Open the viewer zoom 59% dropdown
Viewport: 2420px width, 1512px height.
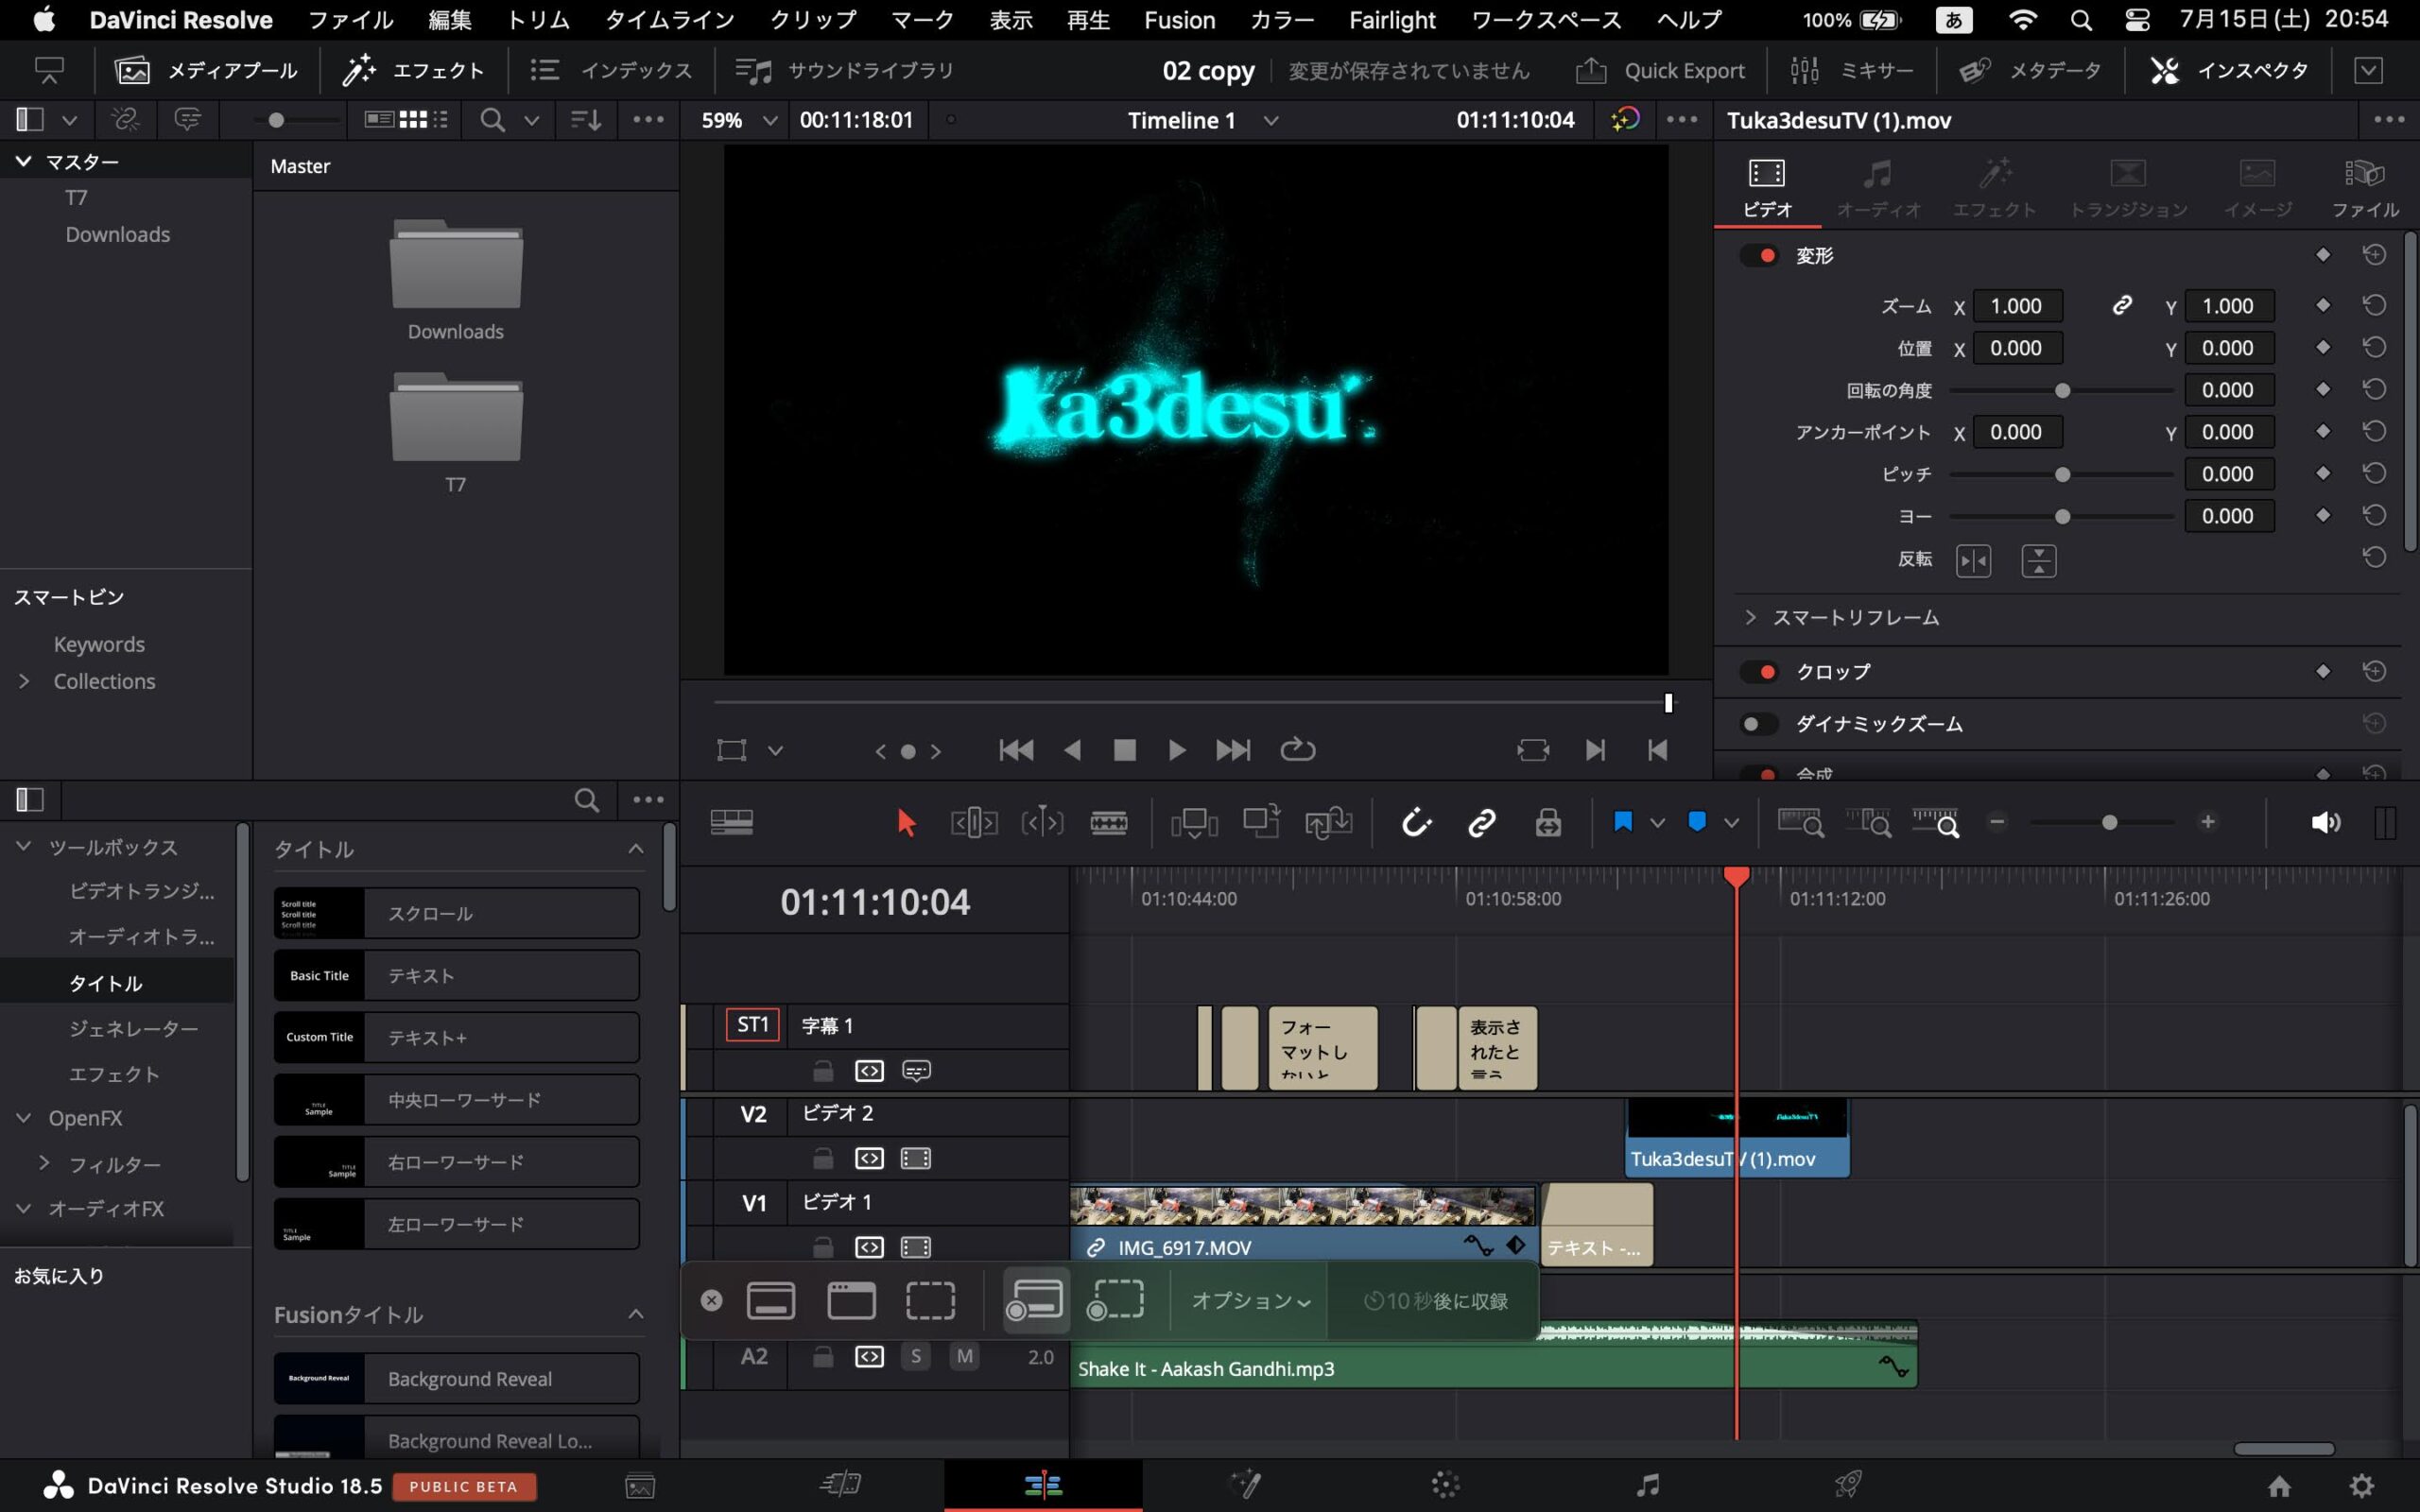(769, 120)
